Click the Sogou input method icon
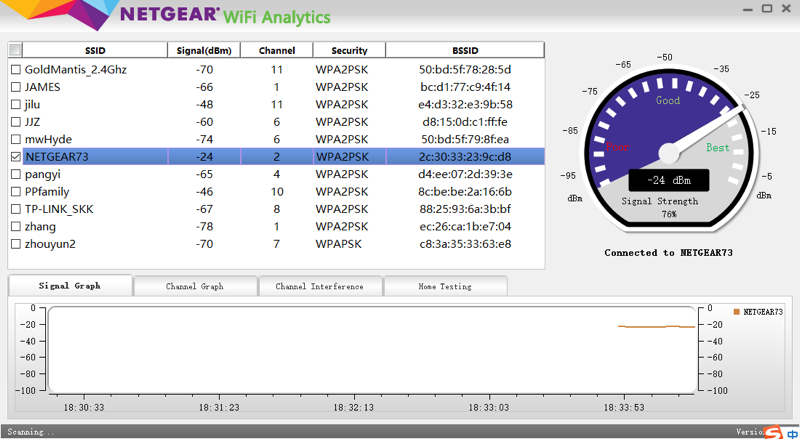The height and width of the screenshot is (439, 800). point(773,432)
